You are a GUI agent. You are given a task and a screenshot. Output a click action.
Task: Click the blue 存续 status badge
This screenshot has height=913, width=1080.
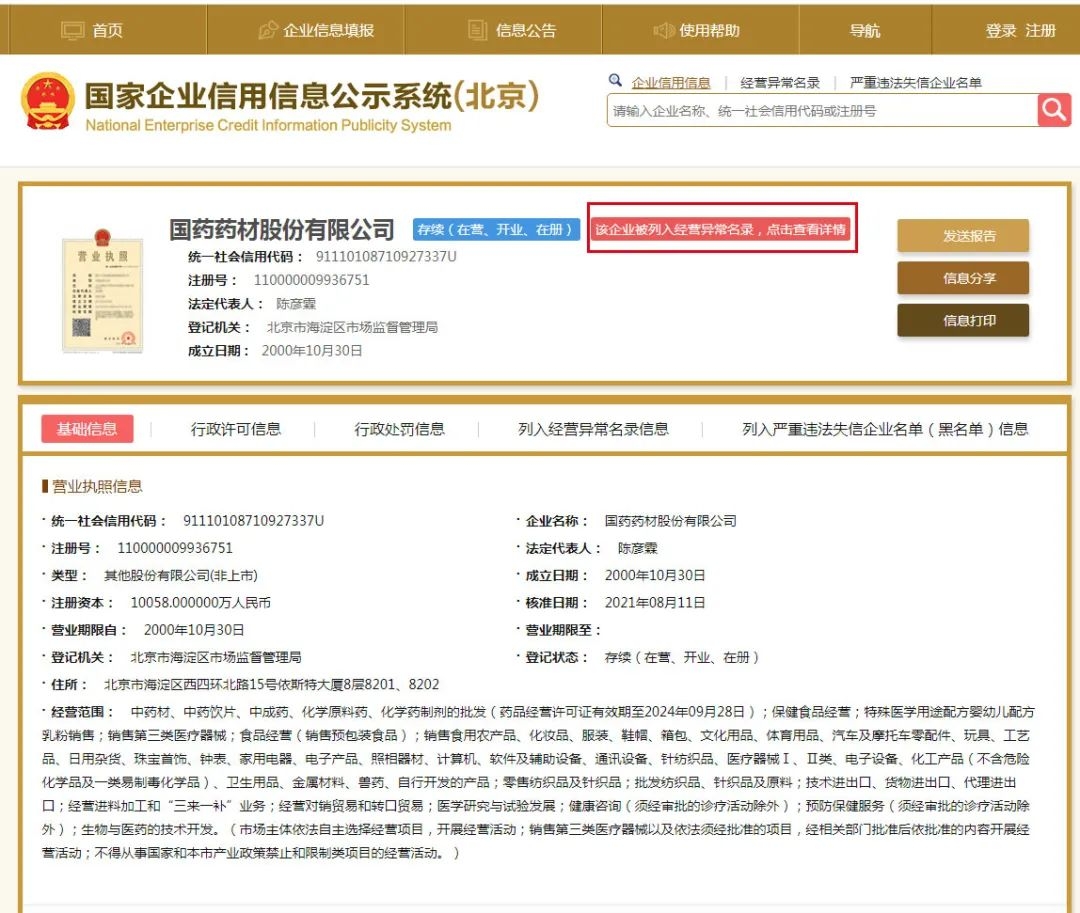click(495, 229)
